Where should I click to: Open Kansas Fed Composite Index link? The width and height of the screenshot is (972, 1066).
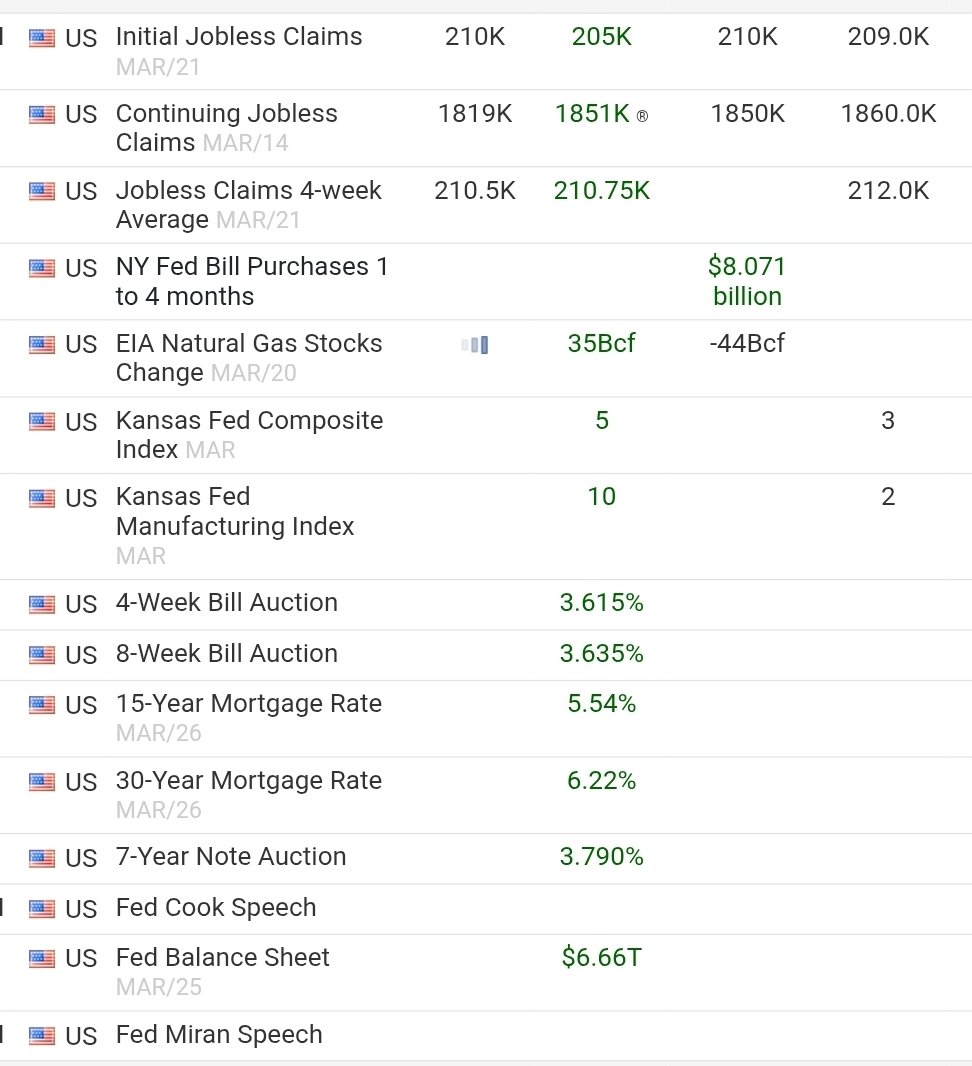pos(249,434)
